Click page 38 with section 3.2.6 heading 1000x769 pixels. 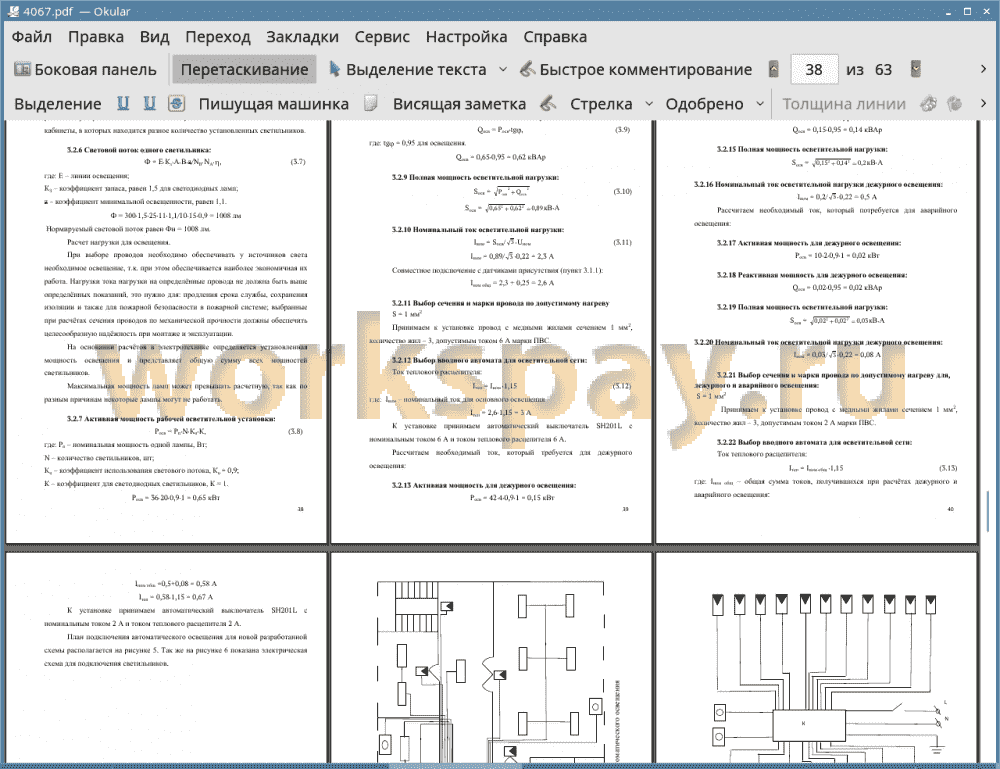pyautogui.click(x=166, y=332)
